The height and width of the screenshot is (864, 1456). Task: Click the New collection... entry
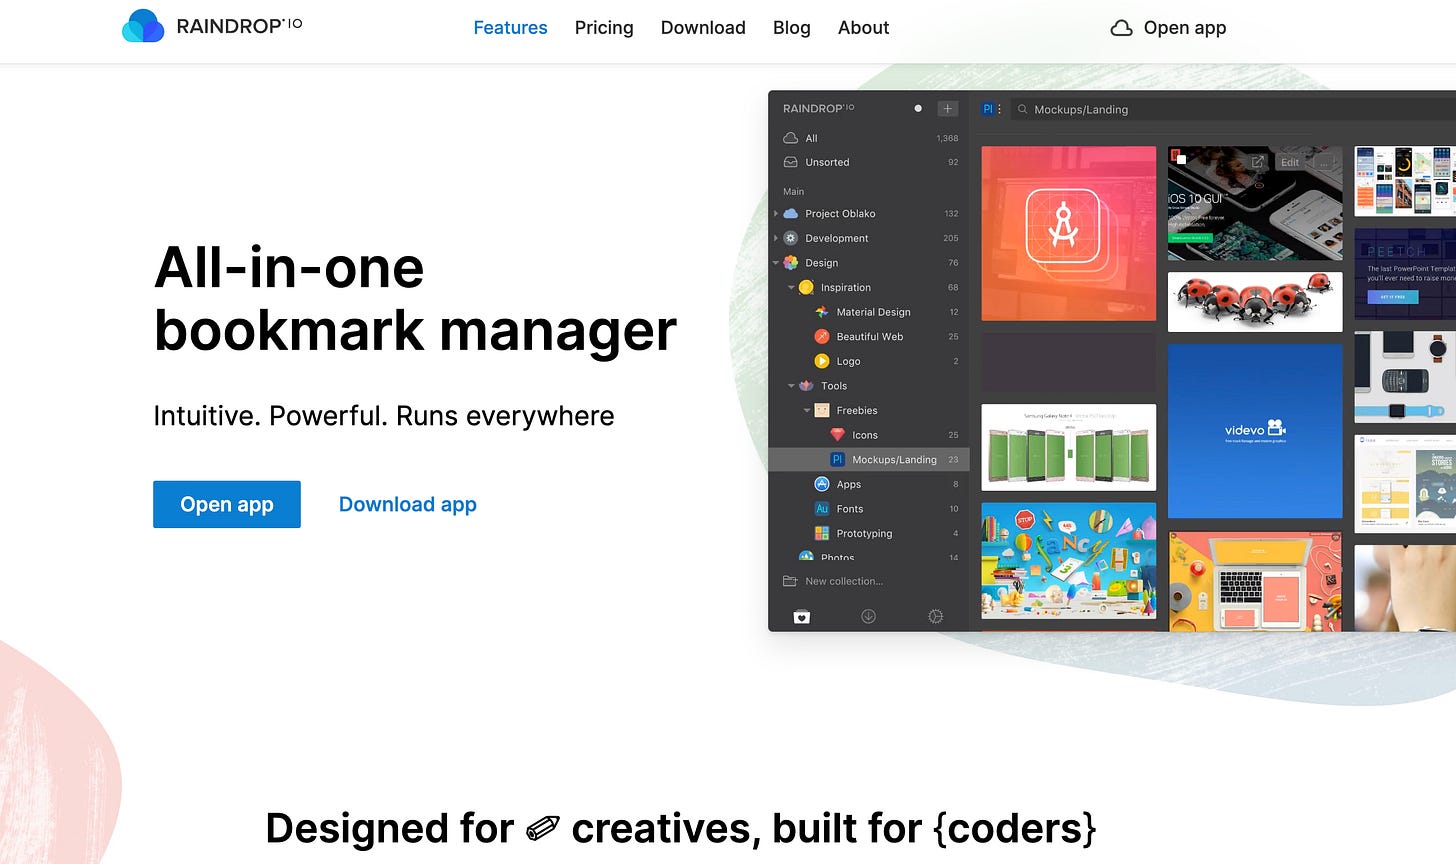click(844, 581)
